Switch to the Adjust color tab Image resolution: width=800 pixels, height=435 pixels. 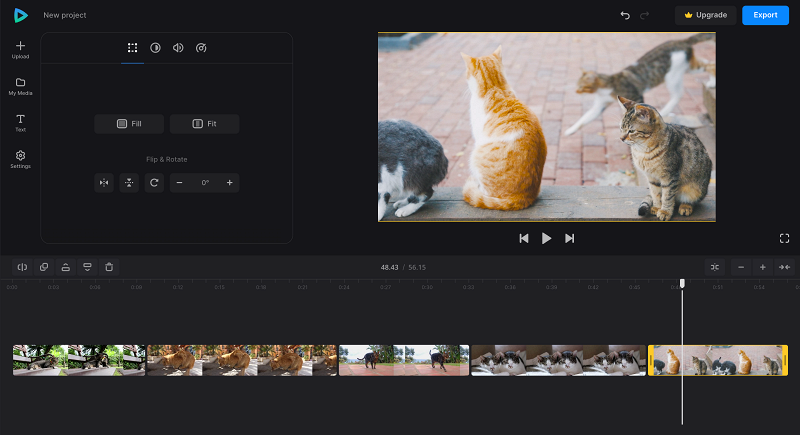click(x=155, y=48)
